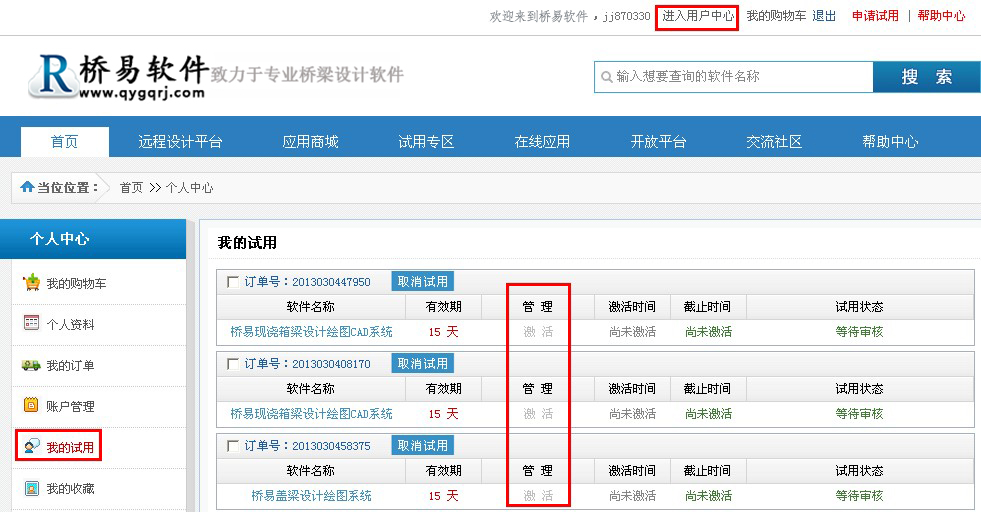Cancel trial for order 2013030447950

tap(422, 281)
